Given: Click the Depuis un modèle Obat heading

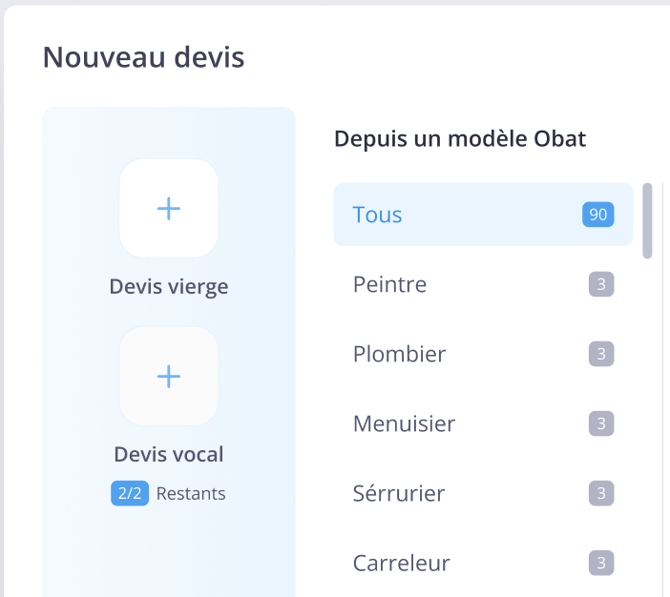Looking at the screenshot, I should point(460,138).
